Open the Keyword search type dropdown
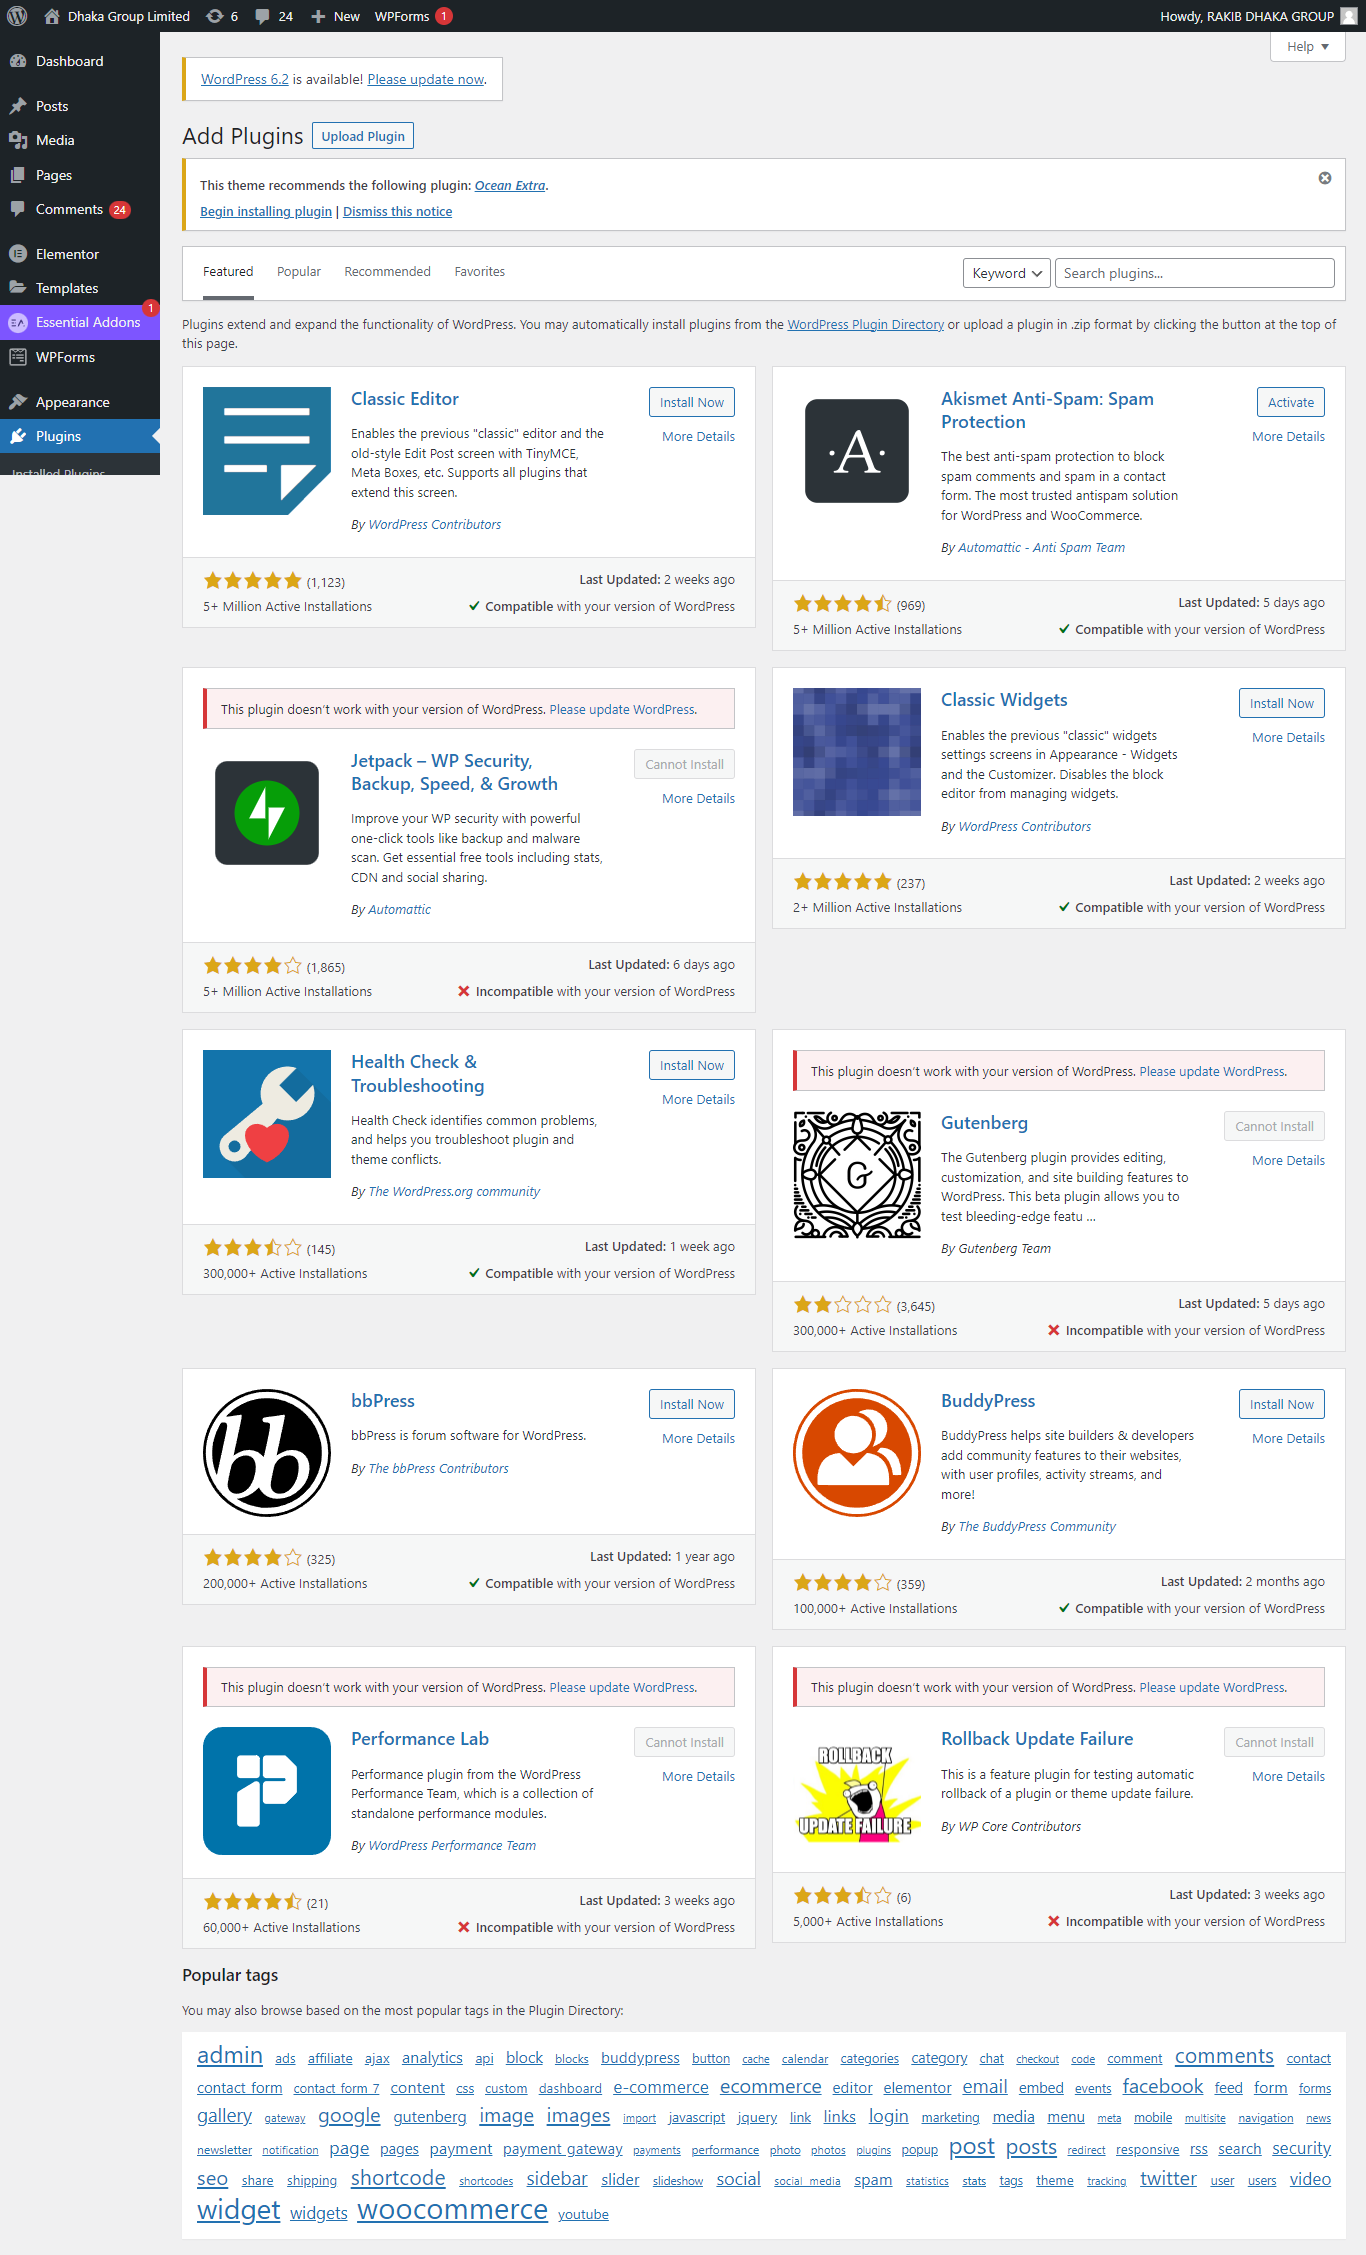This screenshot has height=2255, width=1366. [1007, 273]
